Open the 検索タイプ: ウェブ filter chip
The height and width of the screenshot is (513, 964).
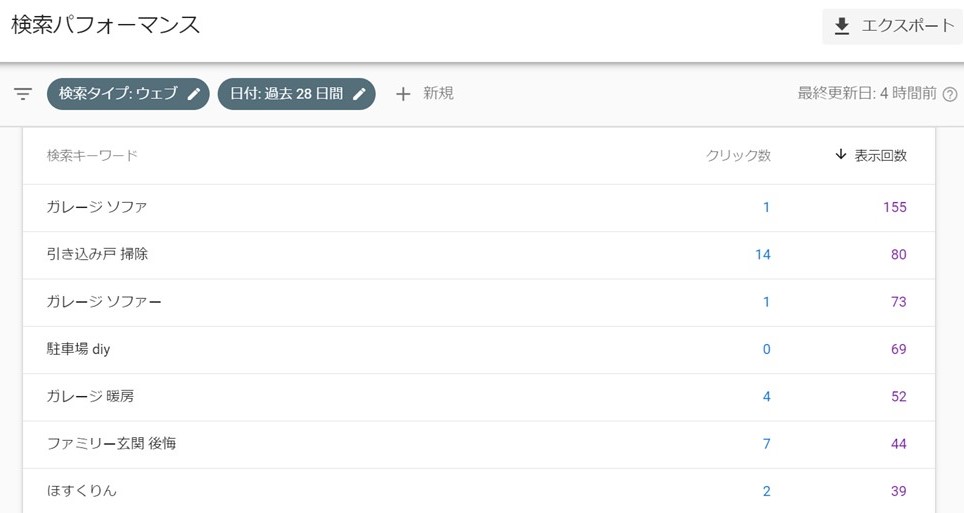[128, 93]
